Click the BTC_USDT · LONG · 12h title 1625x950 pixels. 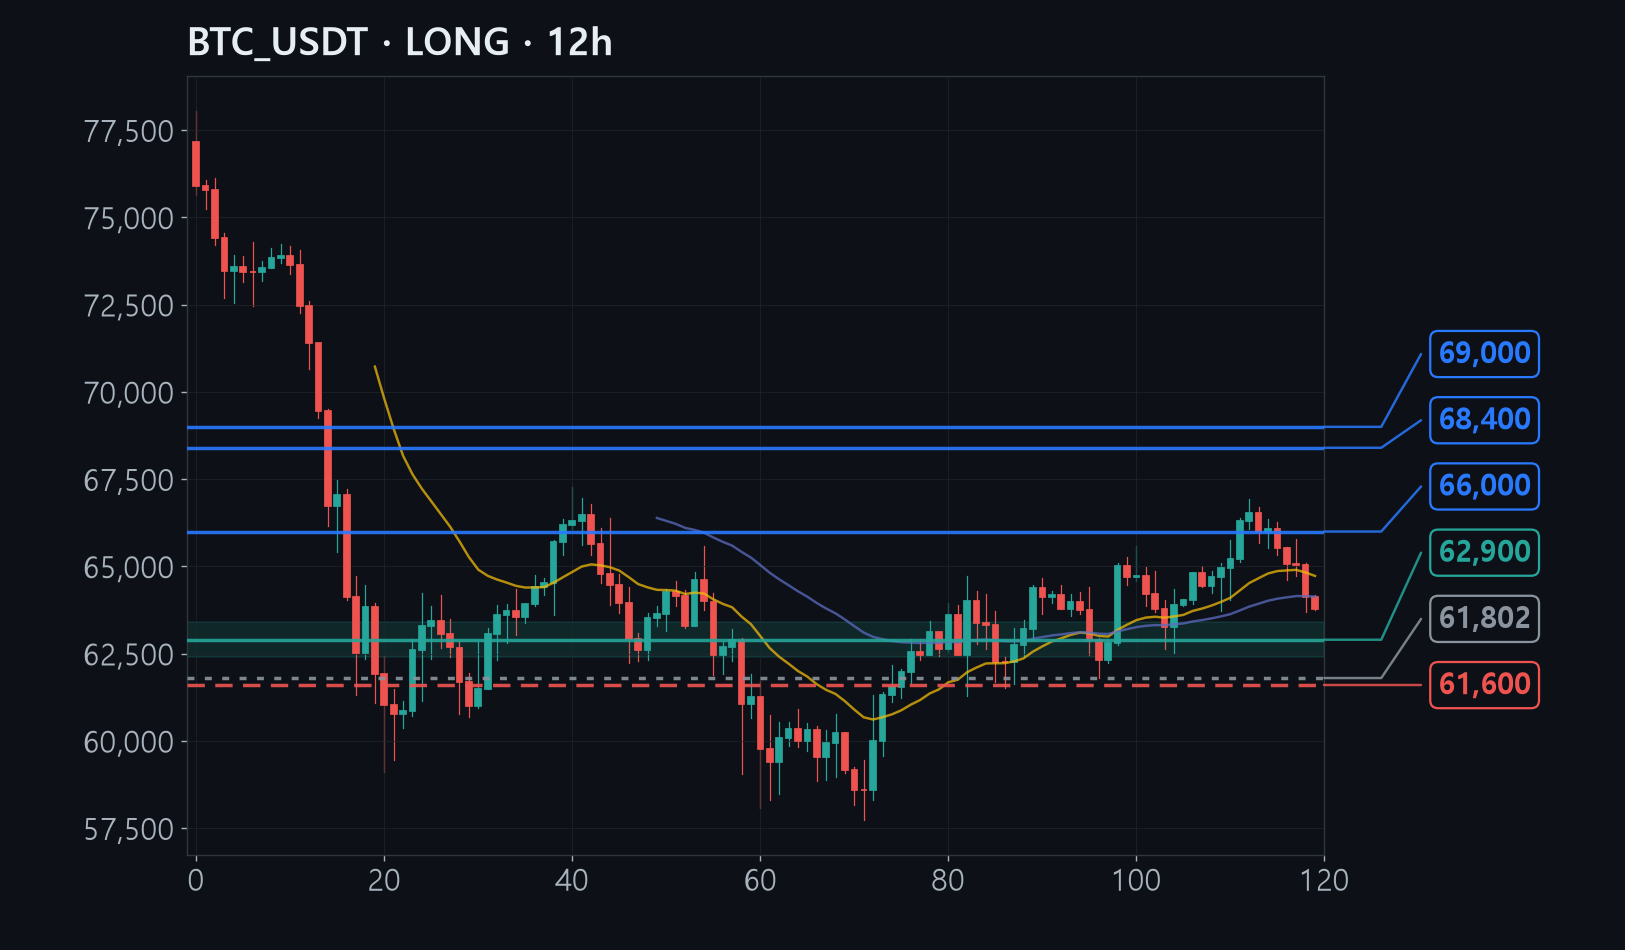[x=400, y=43]
